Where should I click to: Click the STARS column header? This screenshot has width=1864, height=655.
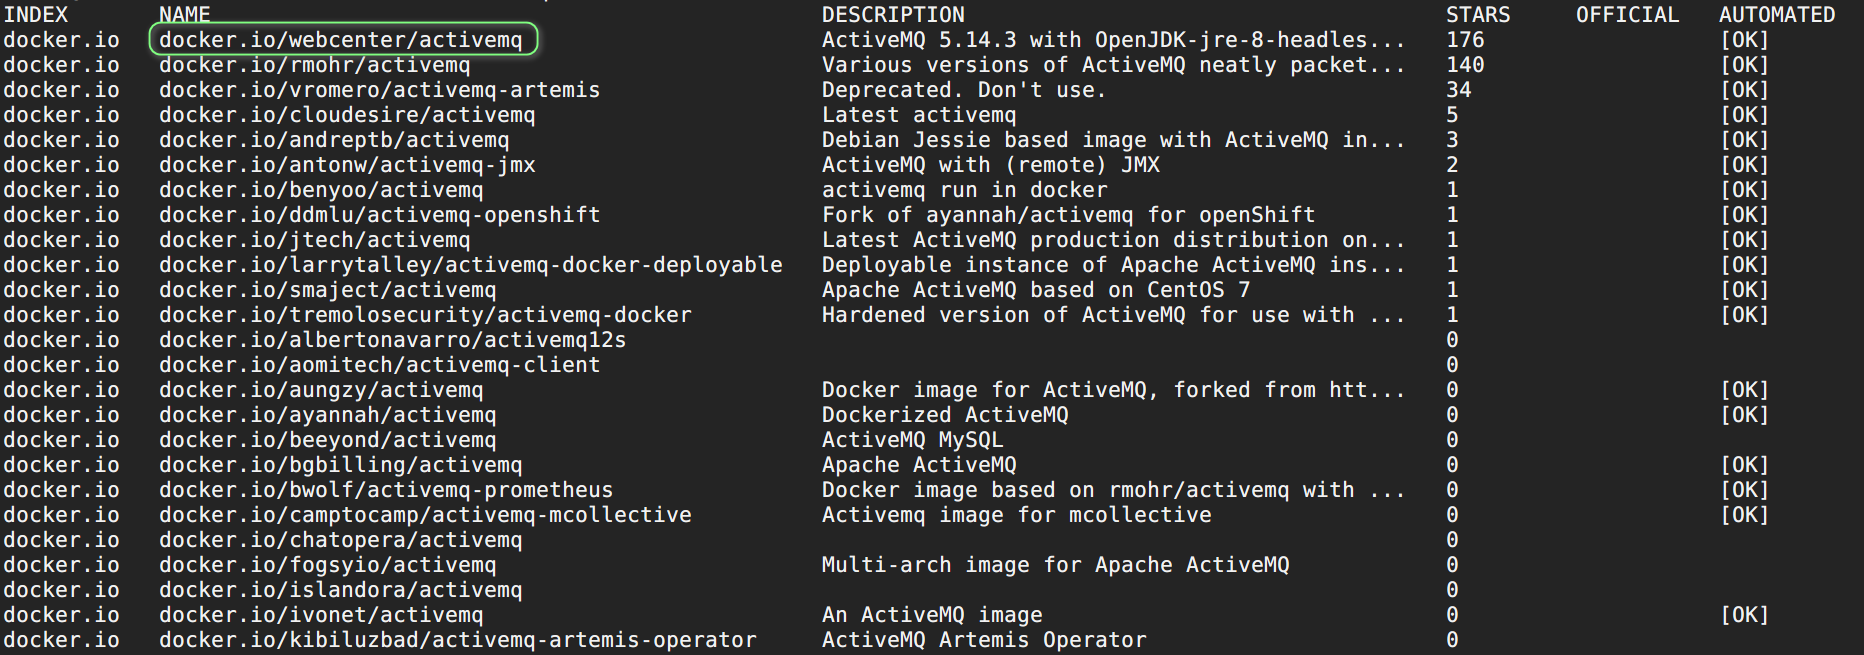[x=1478, y=15]
